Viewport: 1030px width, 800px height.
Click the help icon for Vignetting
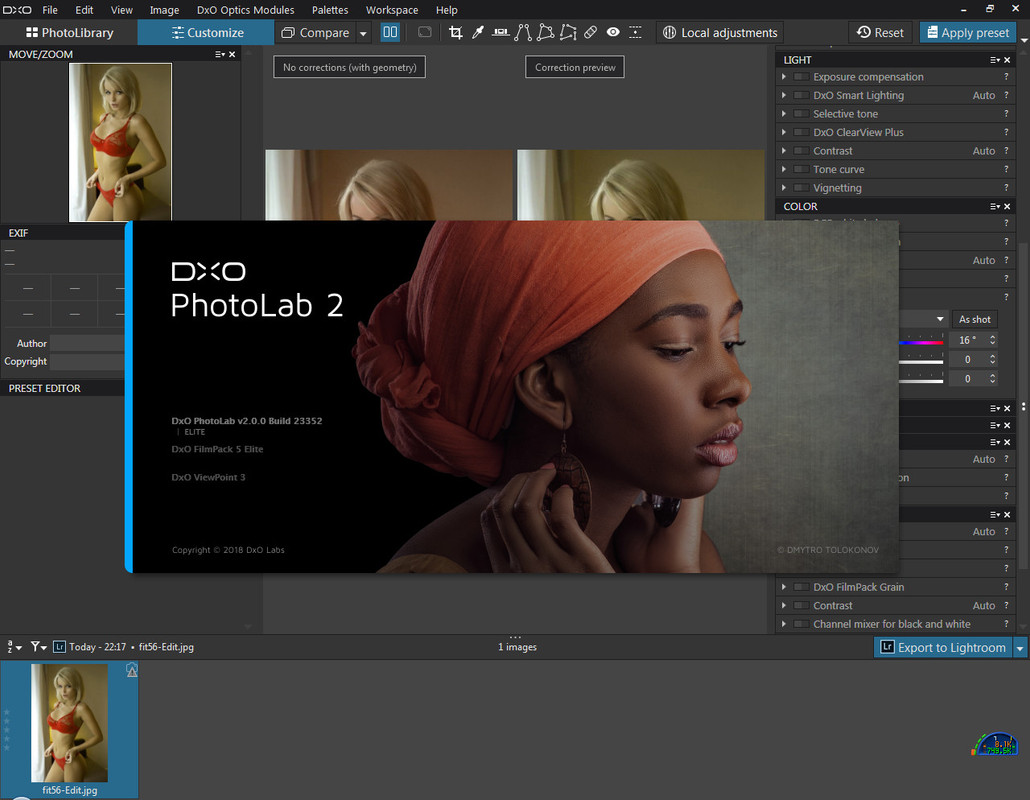point(1006,188)
